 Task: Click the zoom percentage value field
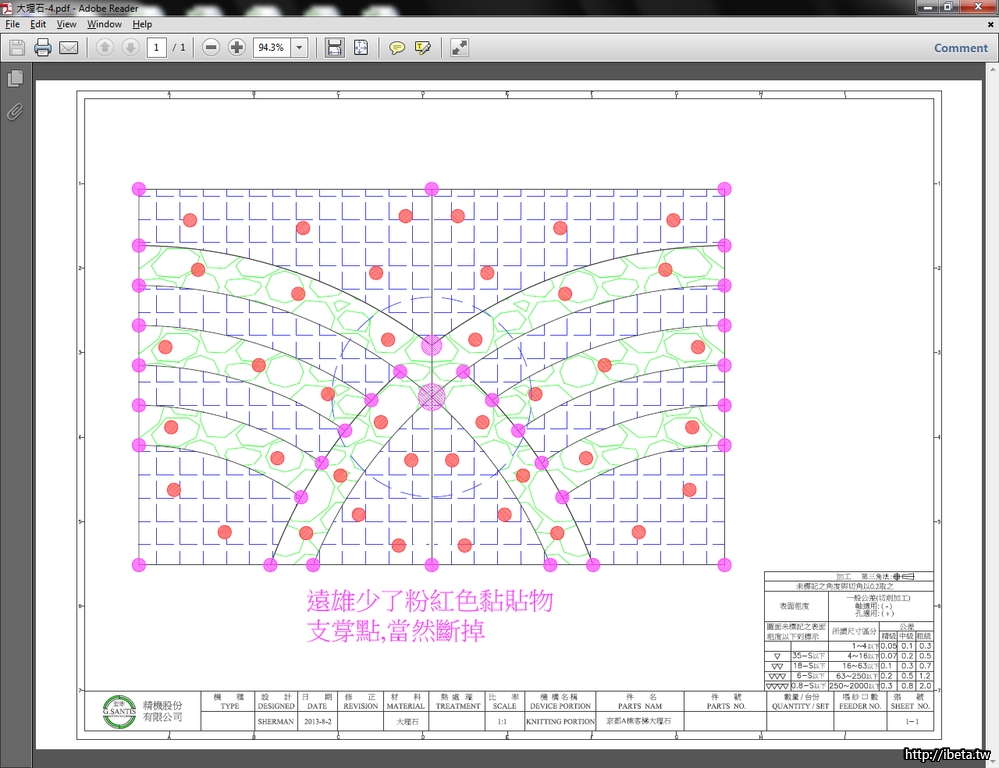tap(271, 47)
